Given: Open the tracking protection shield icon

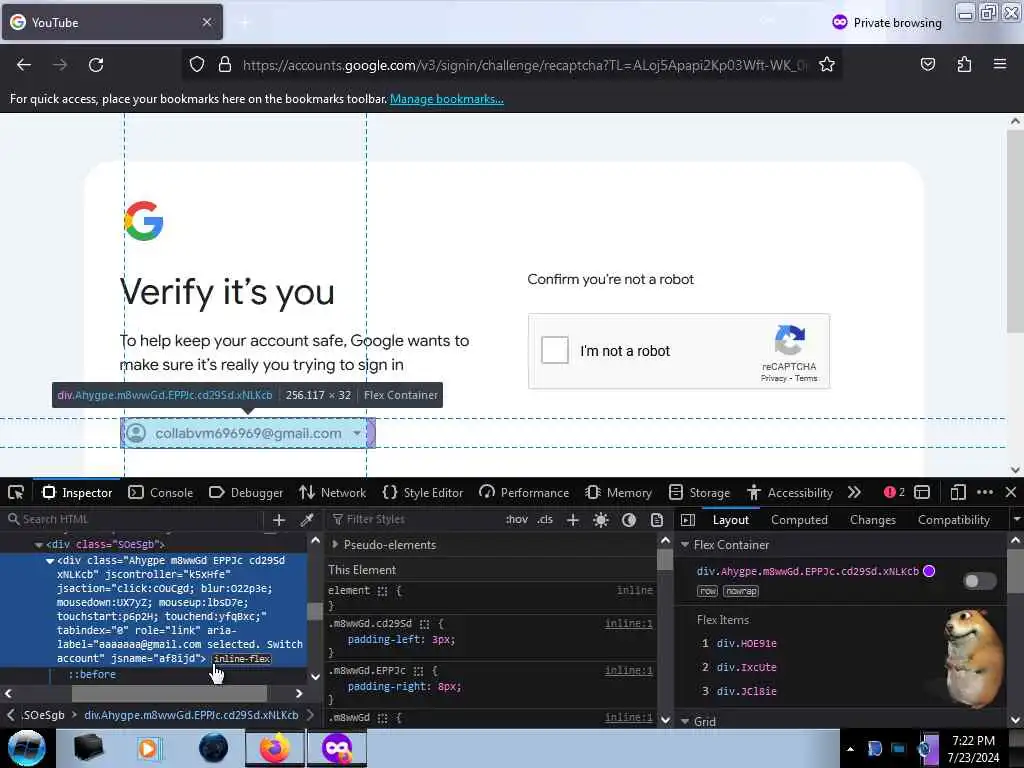Looking at the screenshot, I should pyautogui.click(x=197, y=65).
